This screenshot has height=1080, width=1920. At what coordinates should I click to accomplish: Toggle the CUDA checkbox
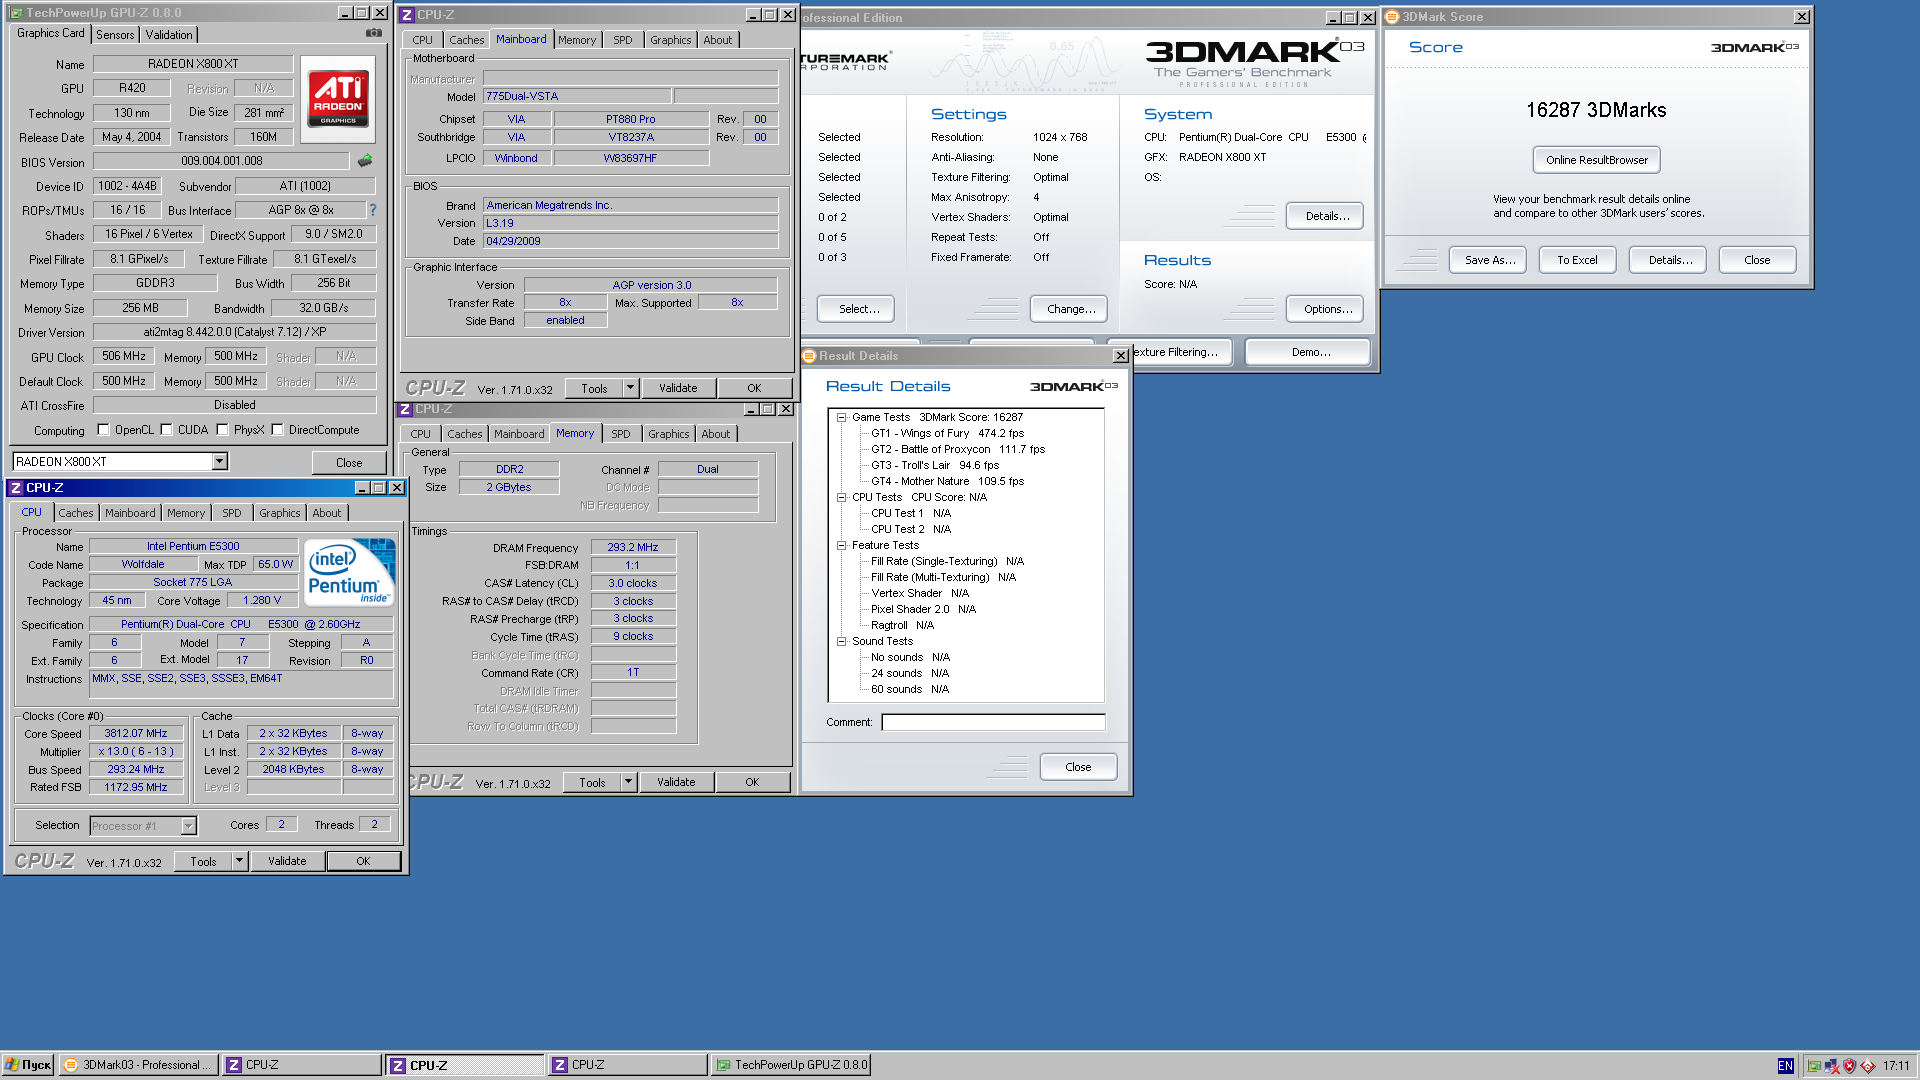click(x=166, y=430)
